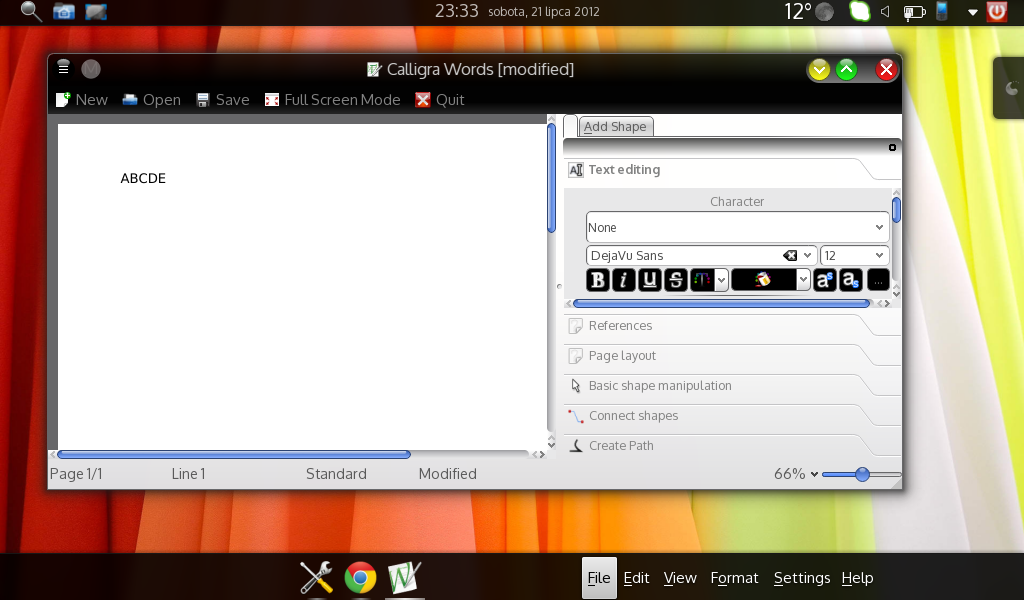Toggle italic formatting
The height and width of the screenshot is (600, 1024).
click(623, 280)
